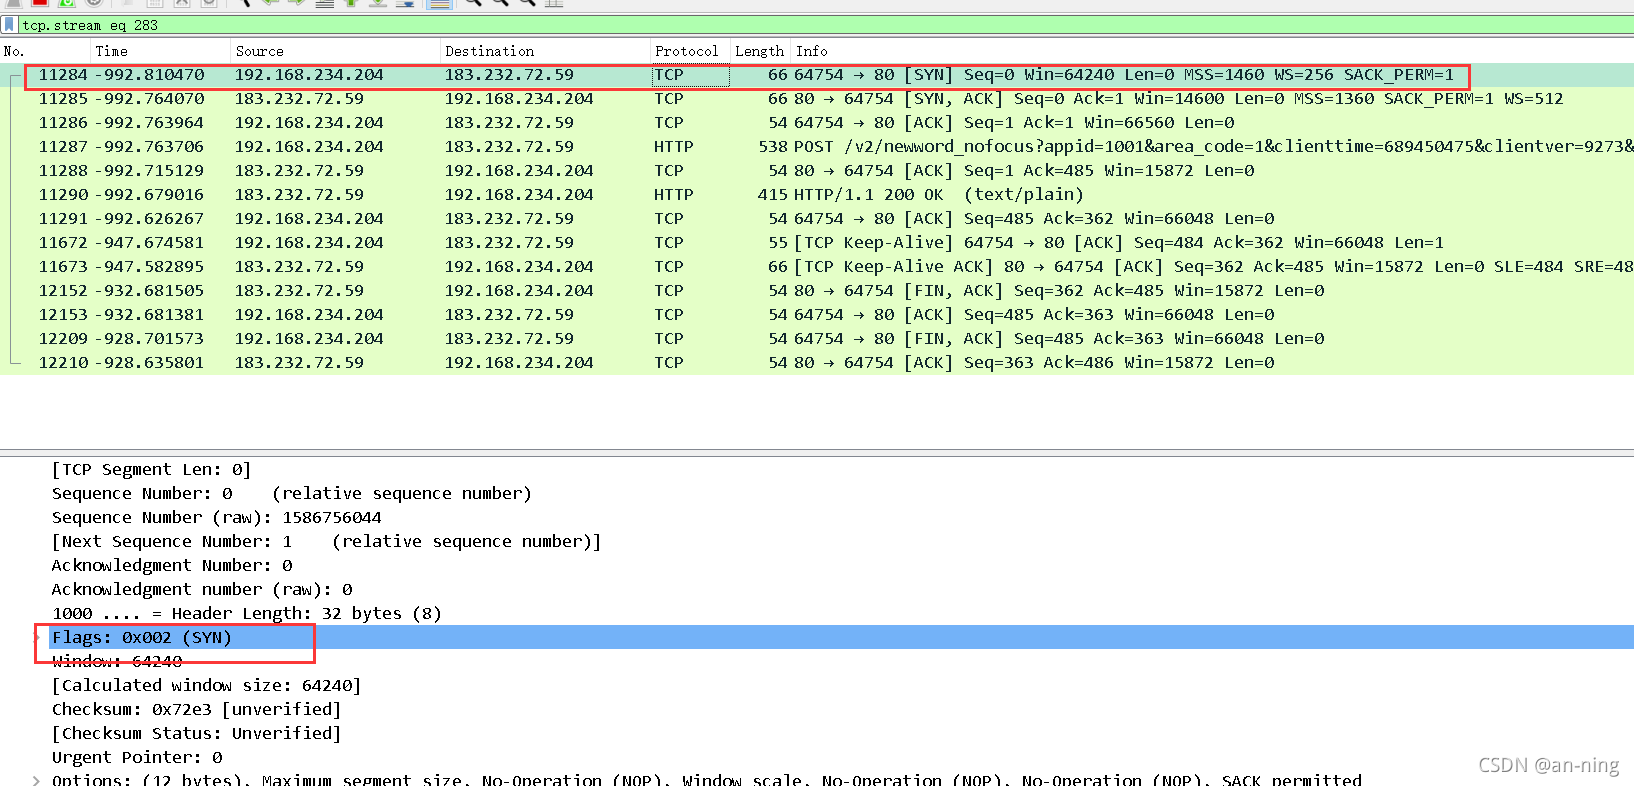The width and height of the screenshot is (1634, 786).
Task: Select the Options (12 bytes) line text
Action: pos(707,780)
